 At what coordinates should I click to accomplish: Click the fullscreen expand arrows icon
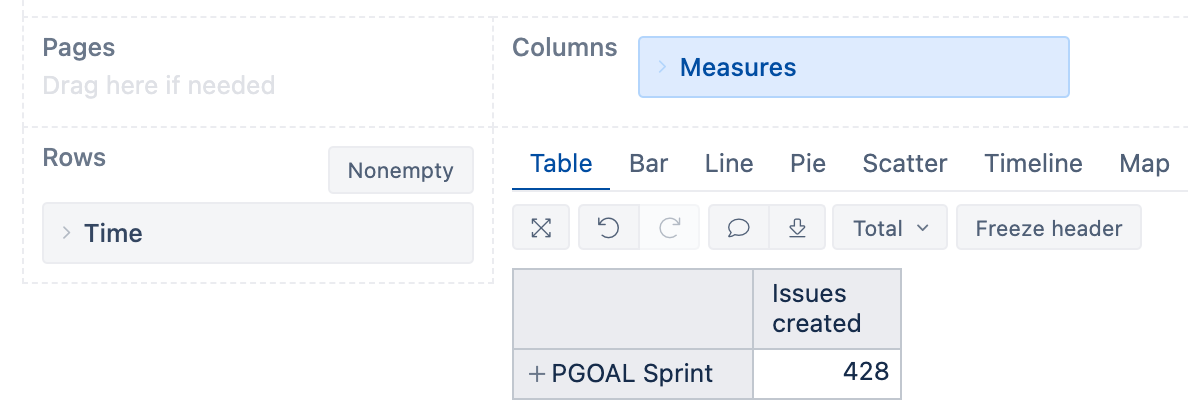[x=541, y=228]
